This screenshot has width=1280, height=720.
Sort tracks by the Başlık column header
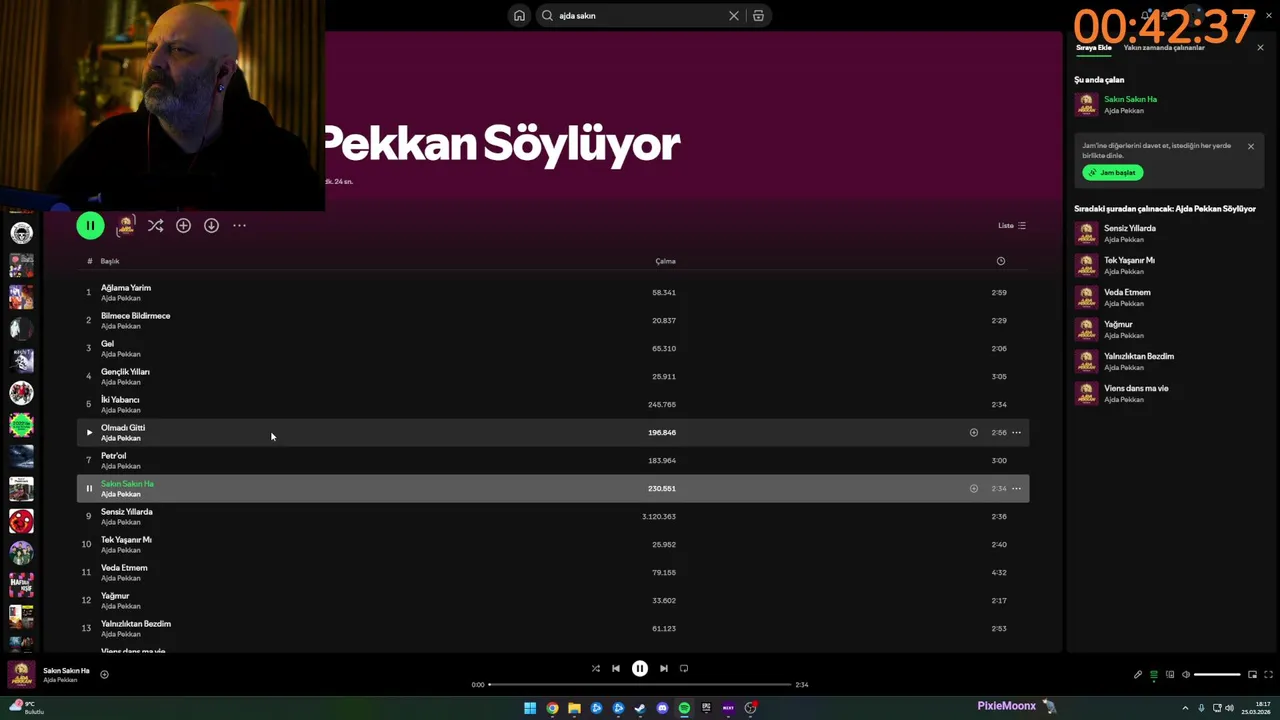(110, 261)
